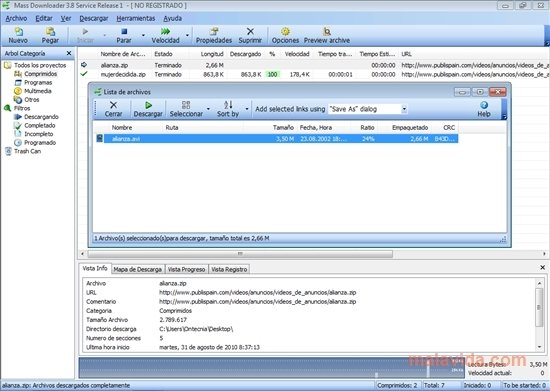Select Completado filter in tree
550x391 pixels.
tap(40, 125)
